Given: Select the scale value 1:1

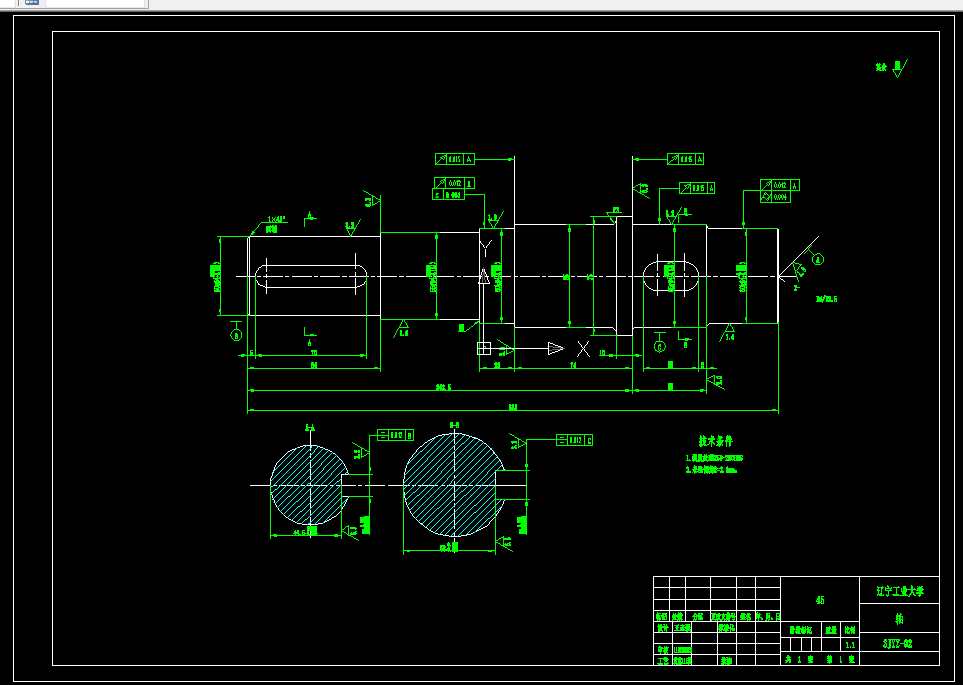Looking at the screenshot, I should click(x=850, y=645).
